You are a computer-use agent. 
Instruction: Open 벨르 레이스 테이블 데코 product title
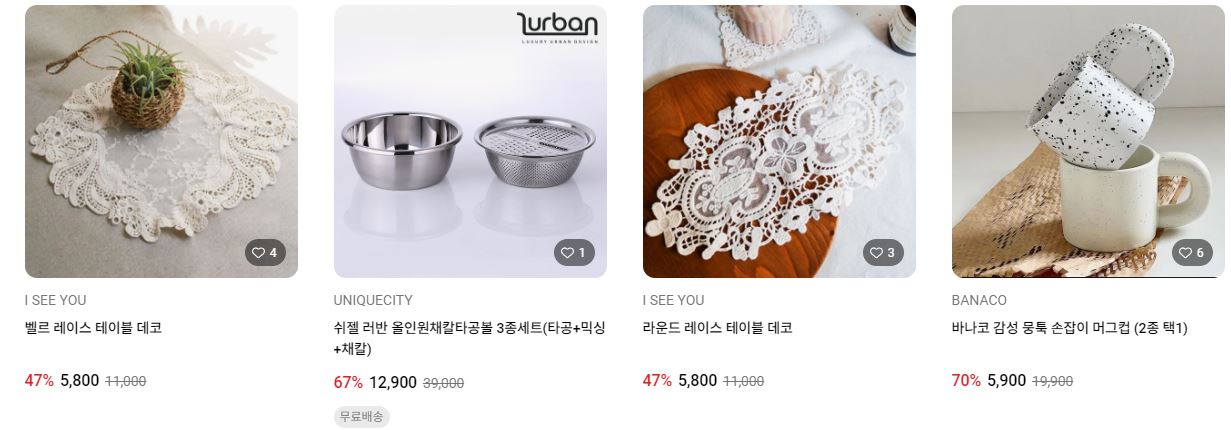93,328
